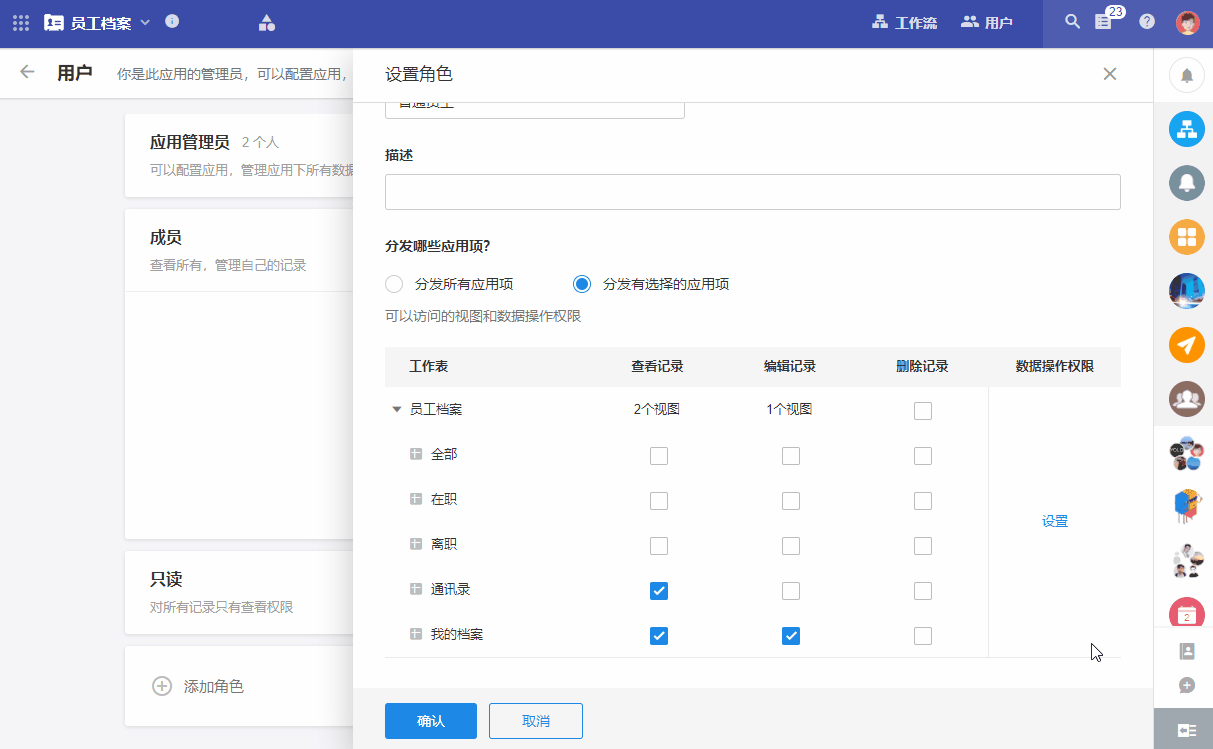Click the 设置 data permission link

[1054, 521]
